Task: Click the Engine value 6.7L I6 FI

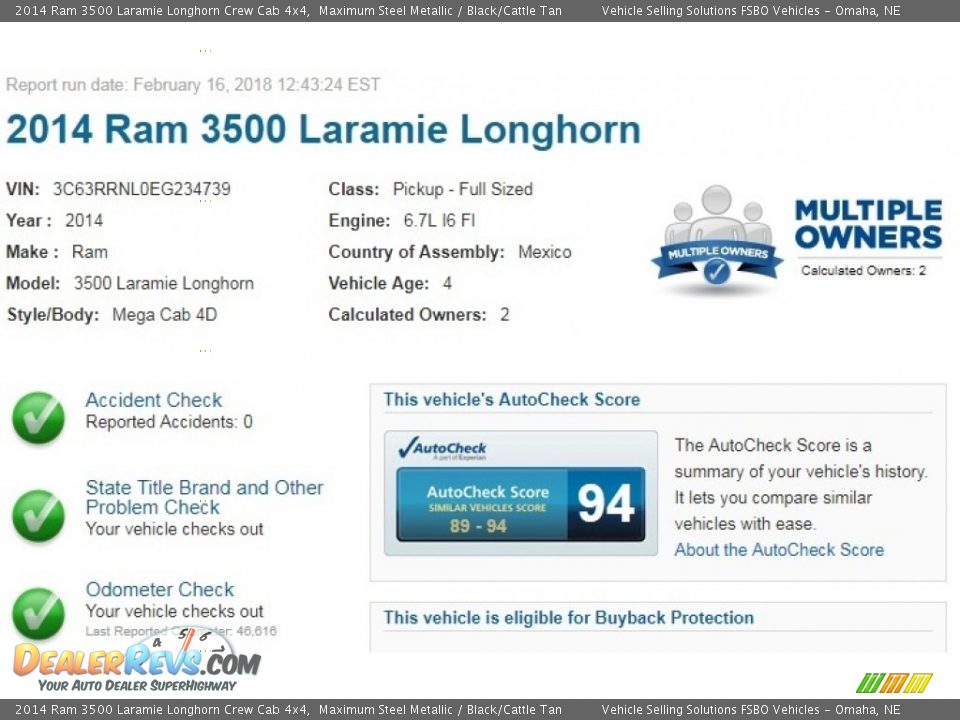Action: pos(439,220)
